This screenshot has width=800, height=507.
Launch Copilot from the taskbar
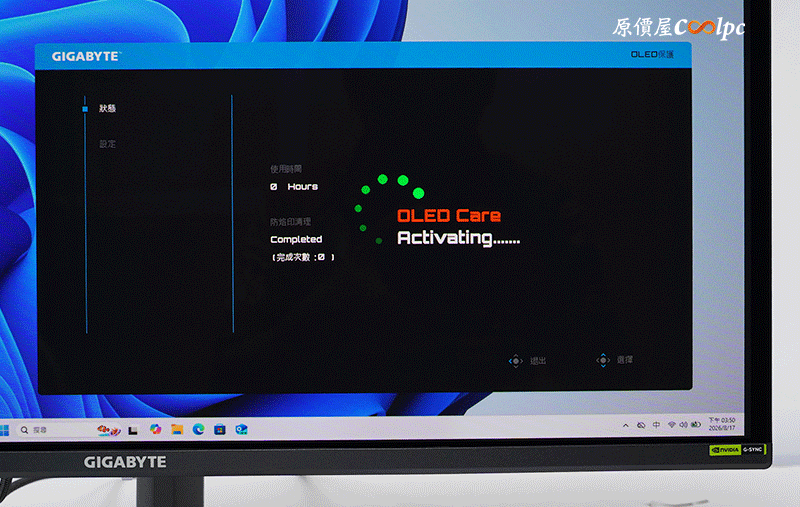point(156,429)
